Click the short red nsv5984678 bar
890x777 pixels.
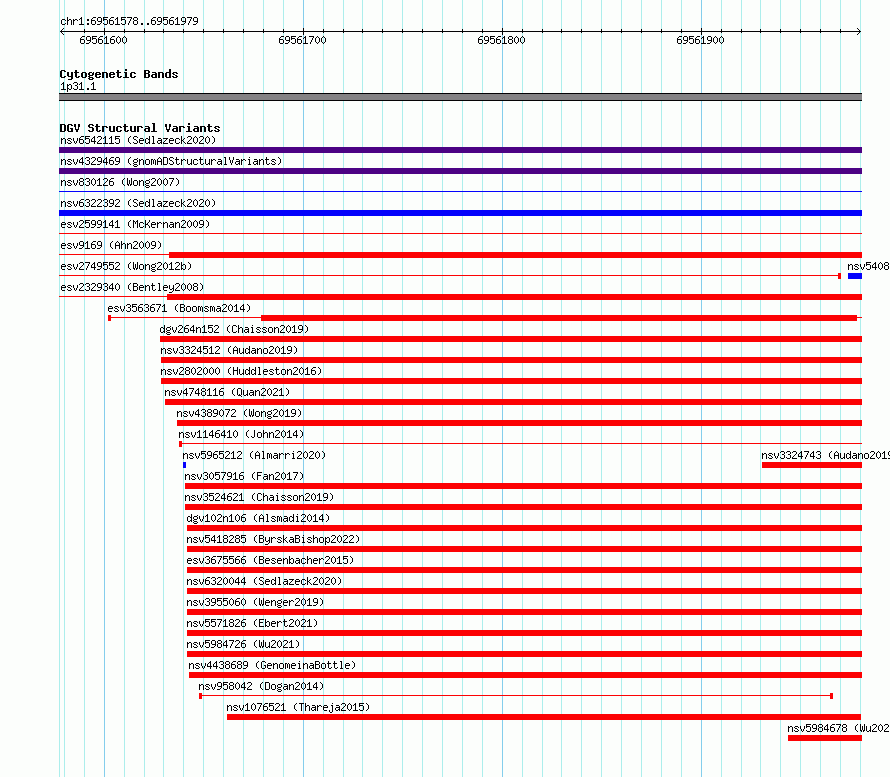tap(825, 738)
